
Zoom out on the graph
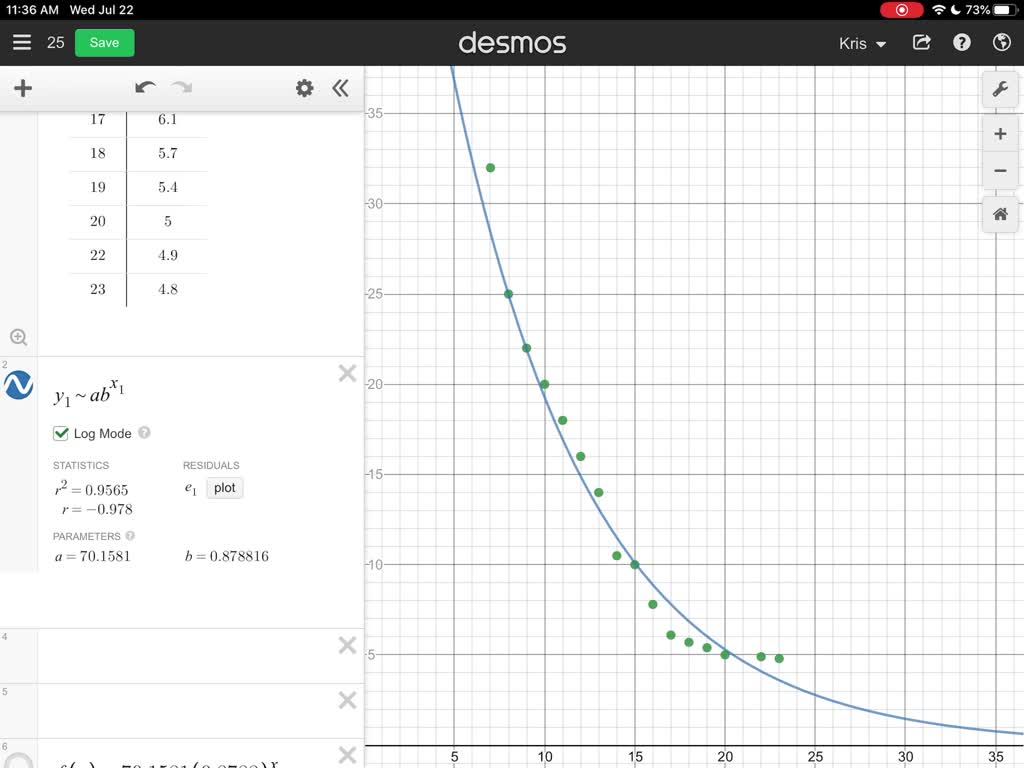pos(999,171)
